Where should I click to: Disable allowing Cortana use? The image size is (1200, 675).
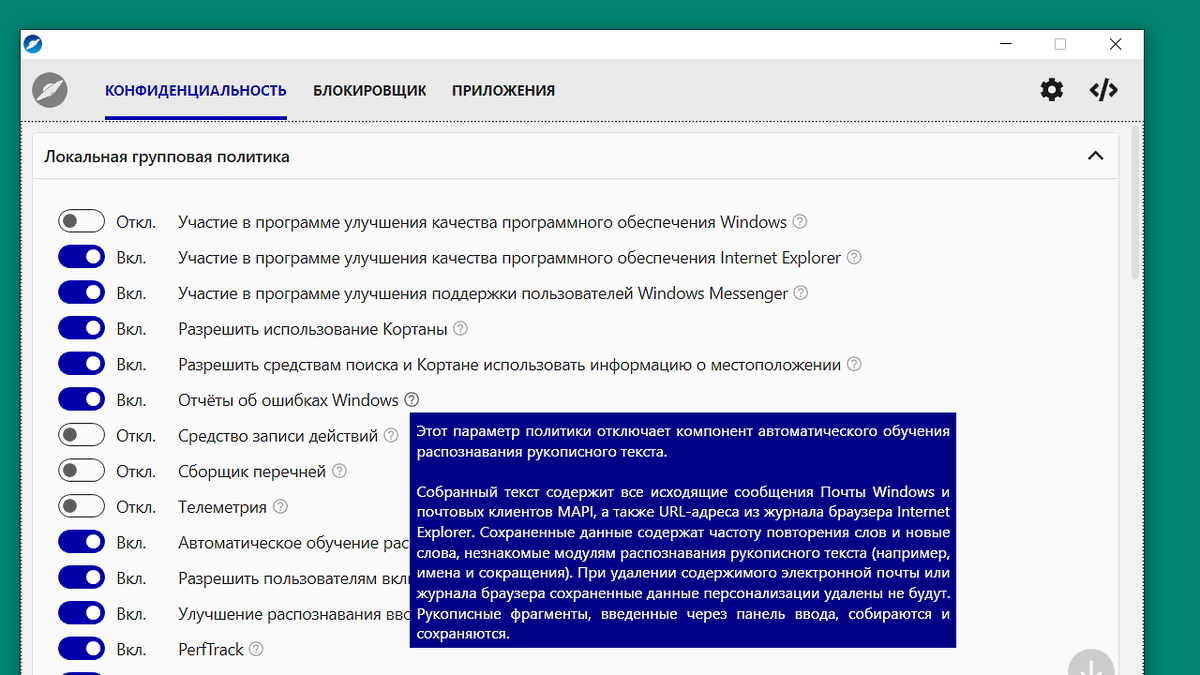[x=82, y=329]
